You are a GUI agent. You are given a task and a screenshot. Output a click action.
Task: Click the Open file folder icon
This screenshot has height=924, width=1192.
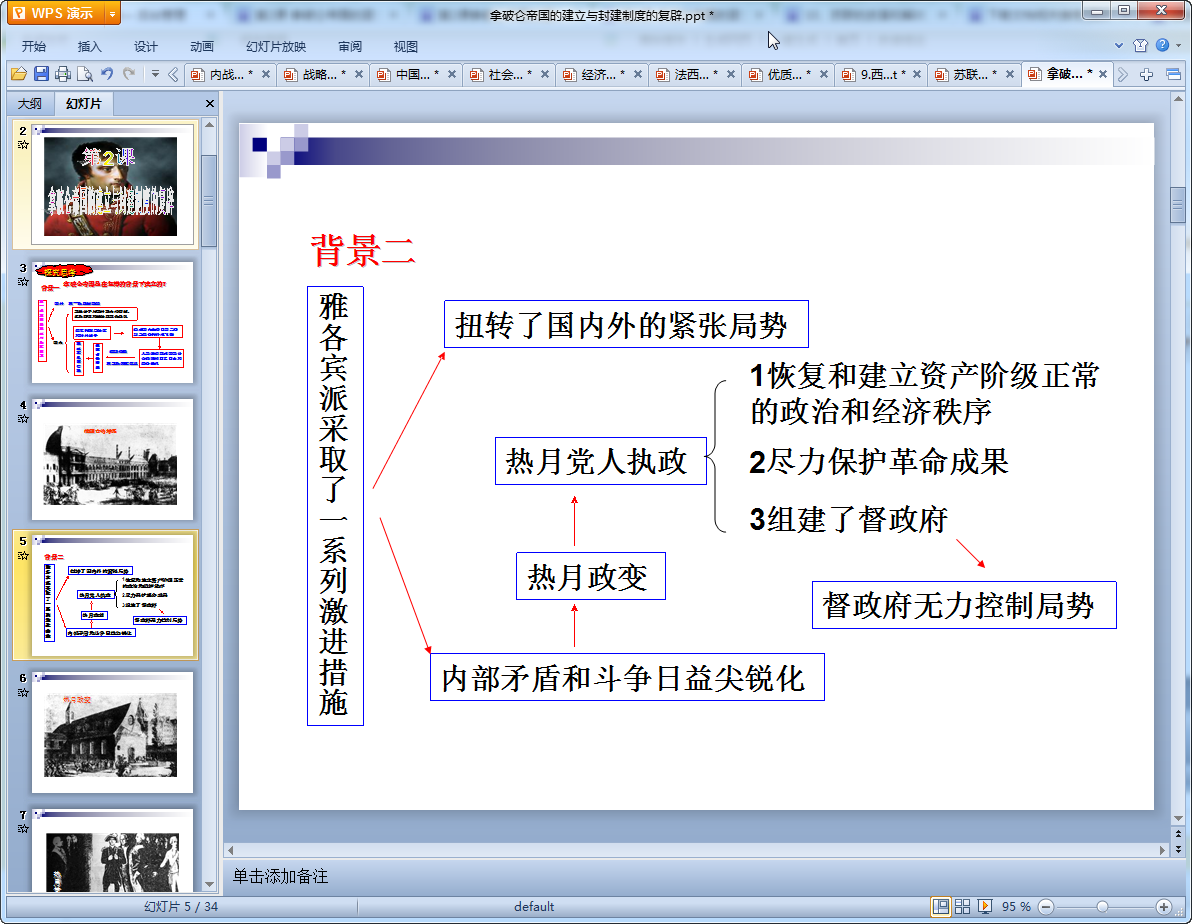tap(19, 74)
